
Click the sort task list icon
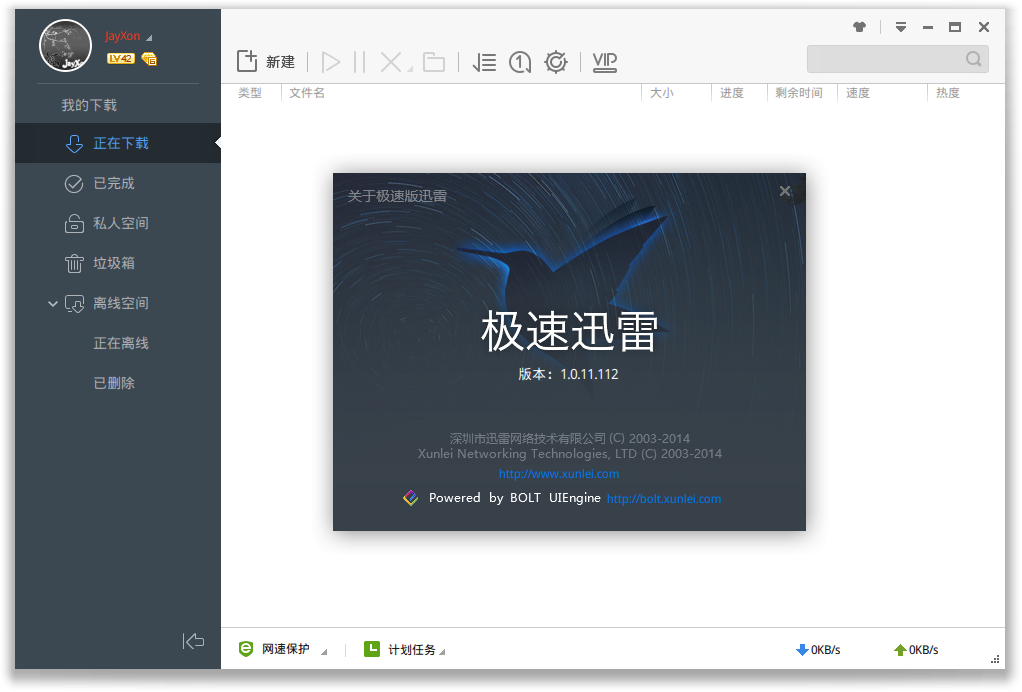484,62
